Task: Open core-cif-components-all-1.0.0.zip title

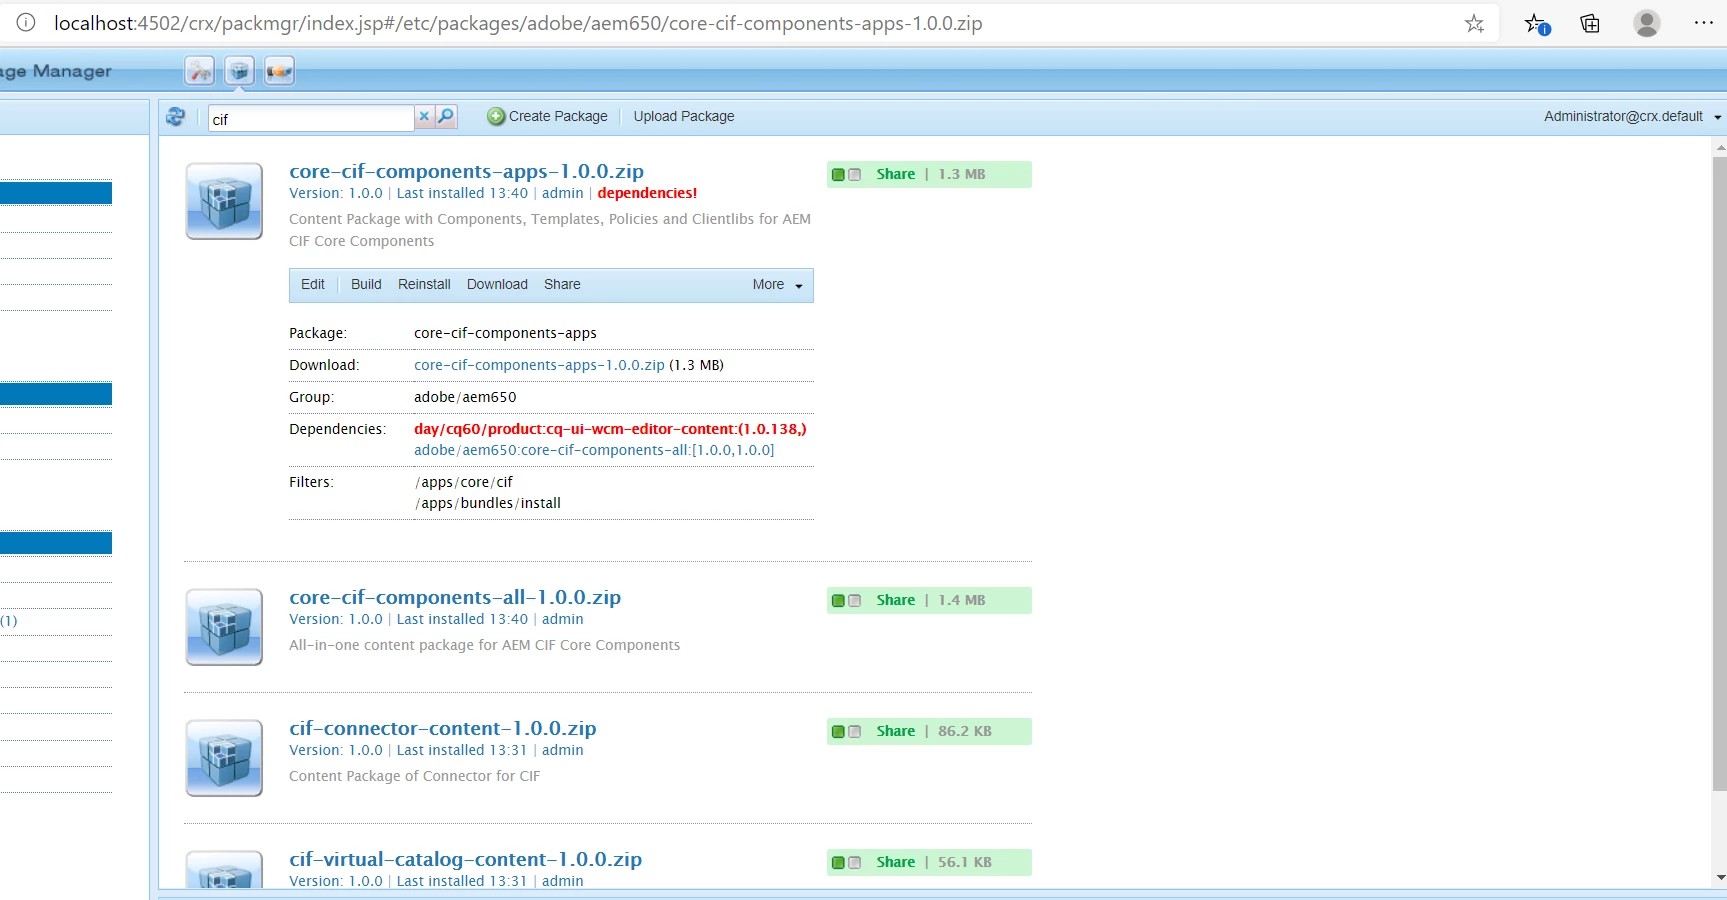Action: (455, 597)
